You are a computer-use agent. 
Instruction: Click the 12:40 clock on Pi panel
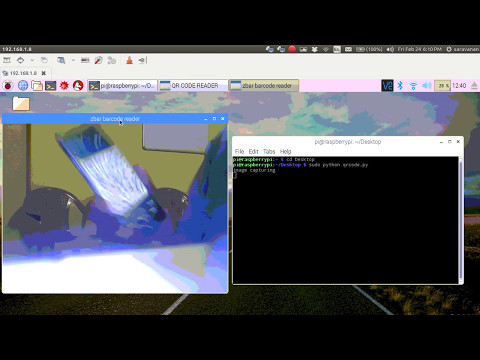[459, 86]
